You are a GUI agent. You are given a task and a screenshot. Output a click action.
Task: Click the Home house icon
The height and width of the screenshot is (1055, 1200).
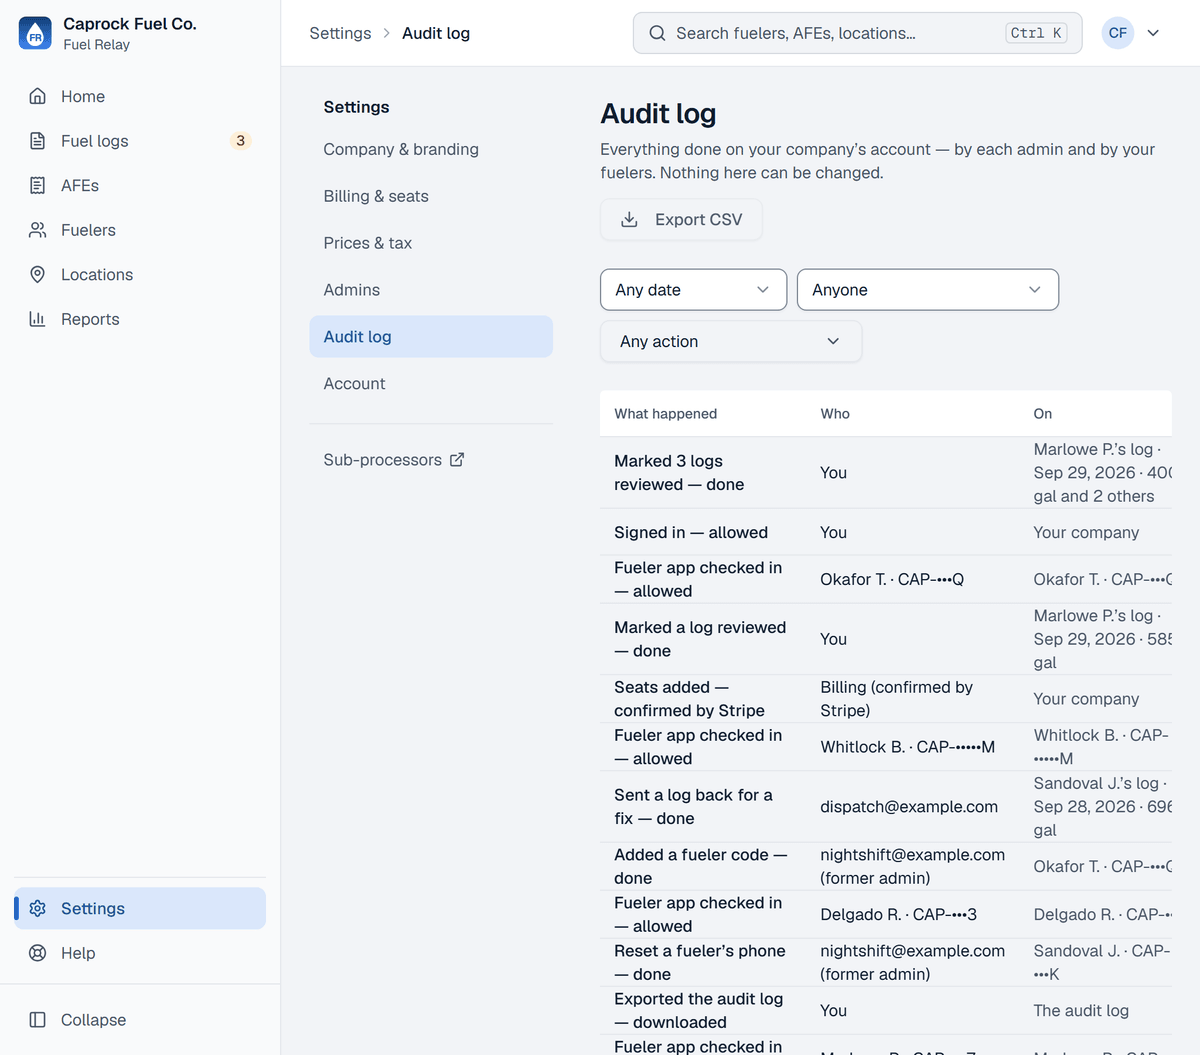tap(38, 96)
